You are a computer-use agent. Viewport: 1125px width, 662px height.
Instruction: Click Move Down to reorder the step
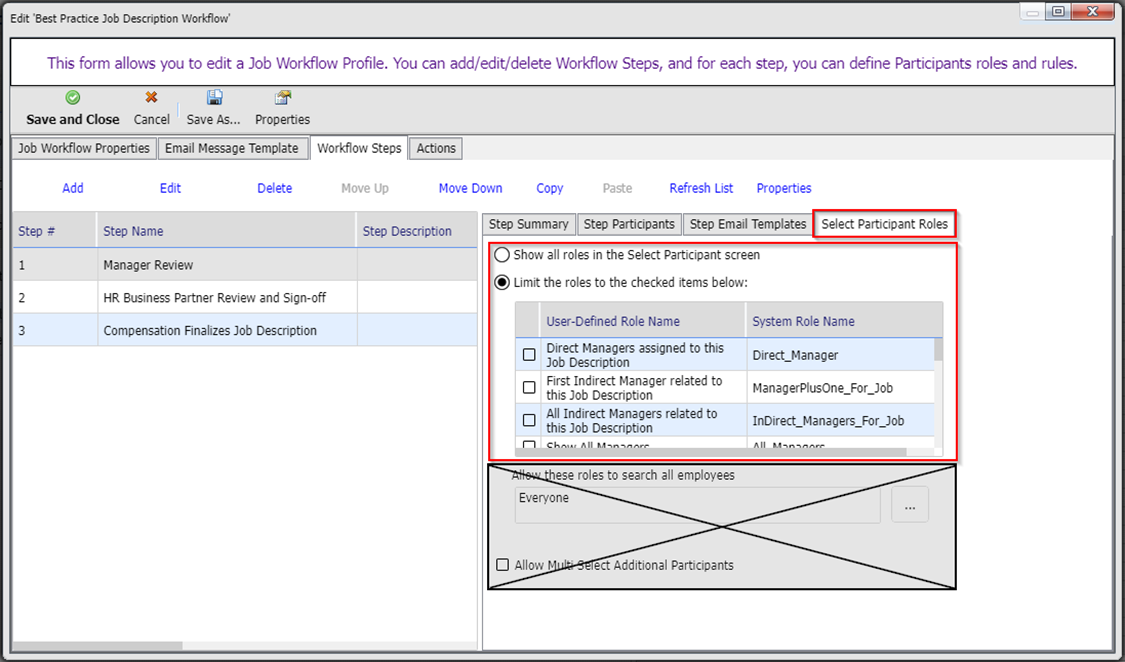click(x=470, y=188)
